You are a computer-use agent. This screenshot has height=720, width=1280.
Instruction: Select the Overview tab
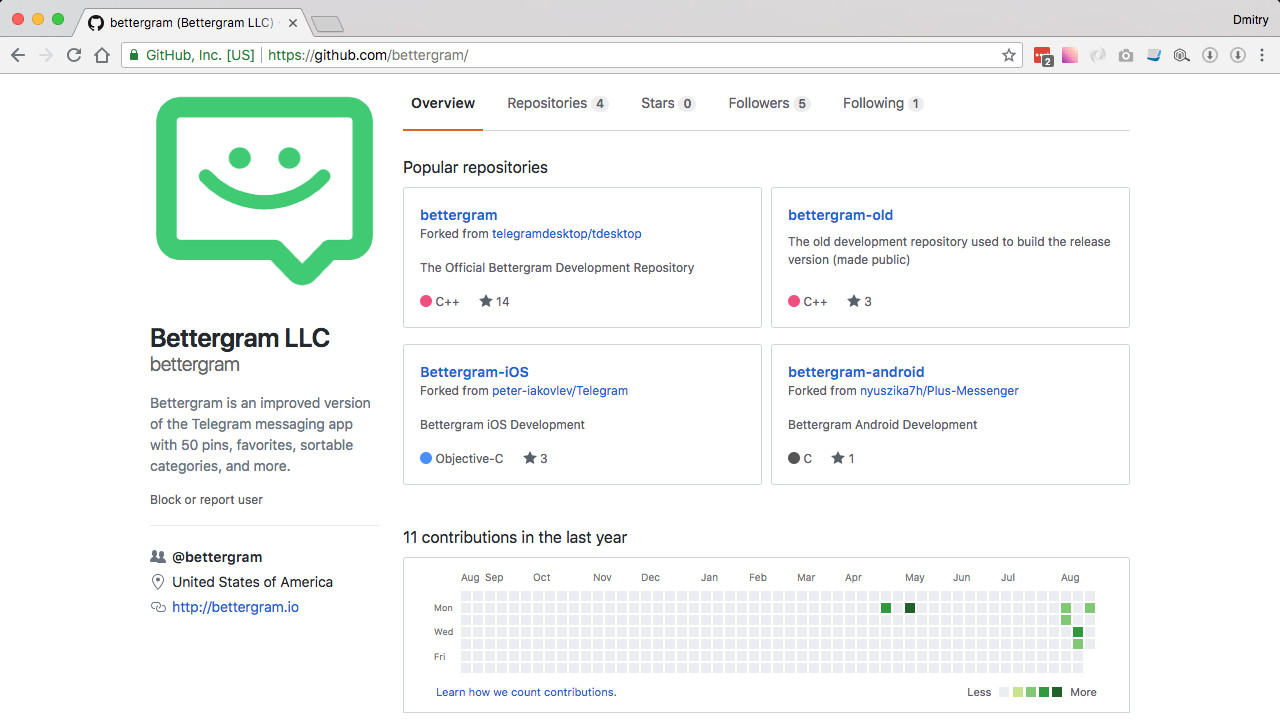443,103
